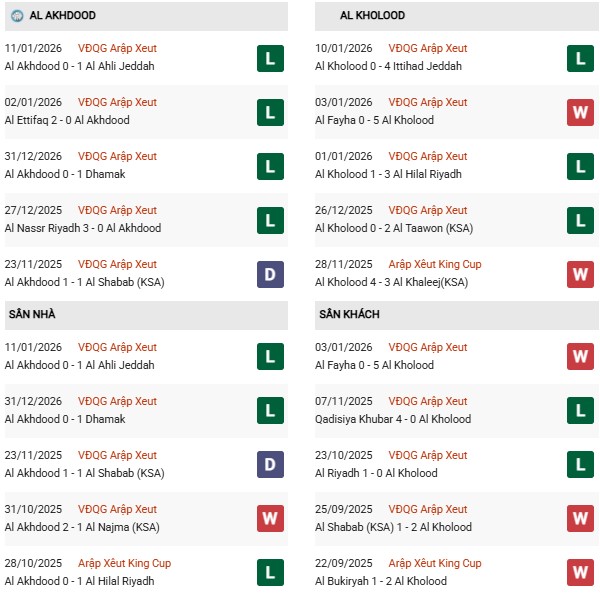600x595 pixels.
Task: Click the W badge for Al Shabab 1-2 Al Kholood
Action: tap(580, 519)
